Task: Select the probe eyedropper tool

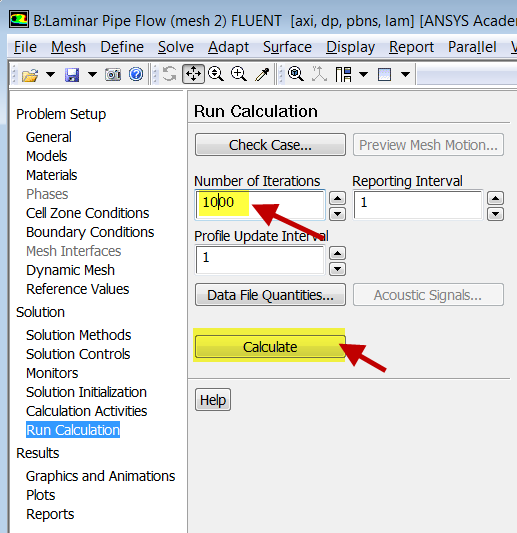Action: [x=262, y=74]
